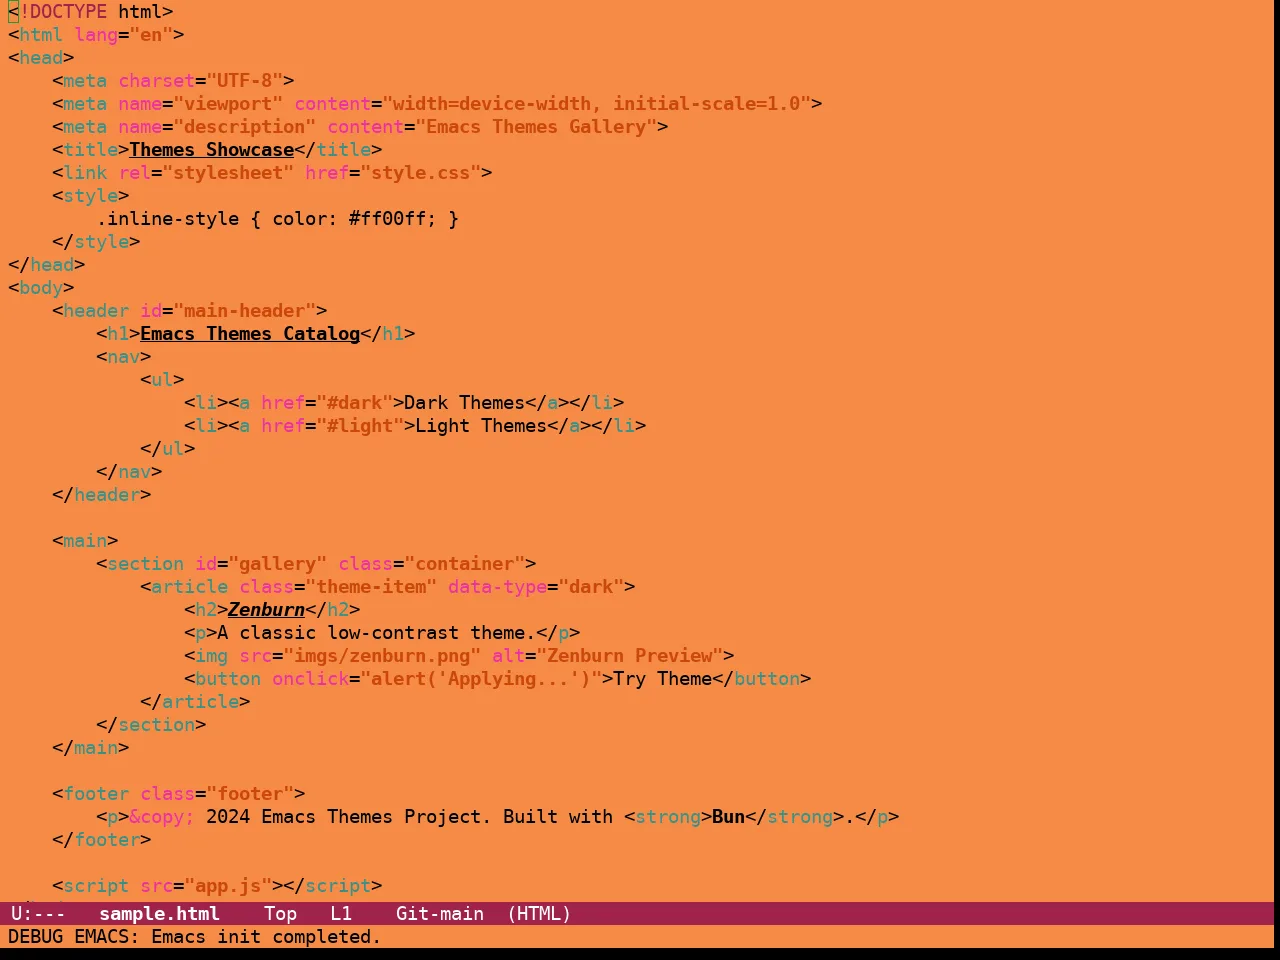Click the "gallery" id value
Image resolution: width=1280 pixels, height=960 pixels.
coord(278,564)
